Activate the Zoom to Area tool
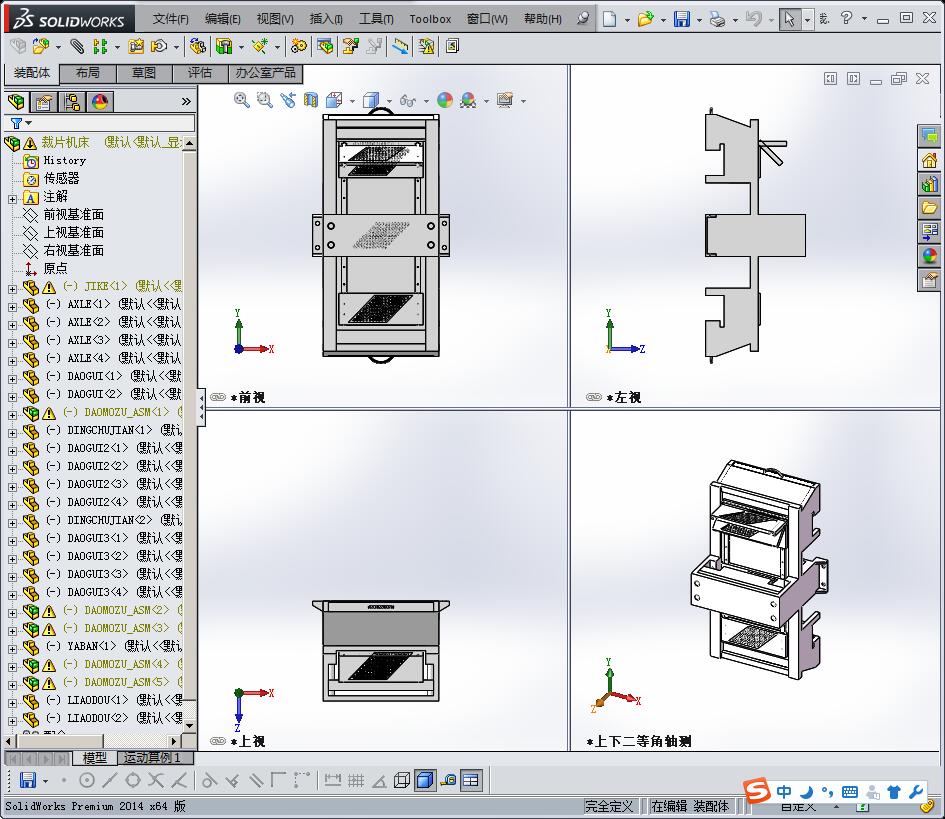 tap(263, 100)
